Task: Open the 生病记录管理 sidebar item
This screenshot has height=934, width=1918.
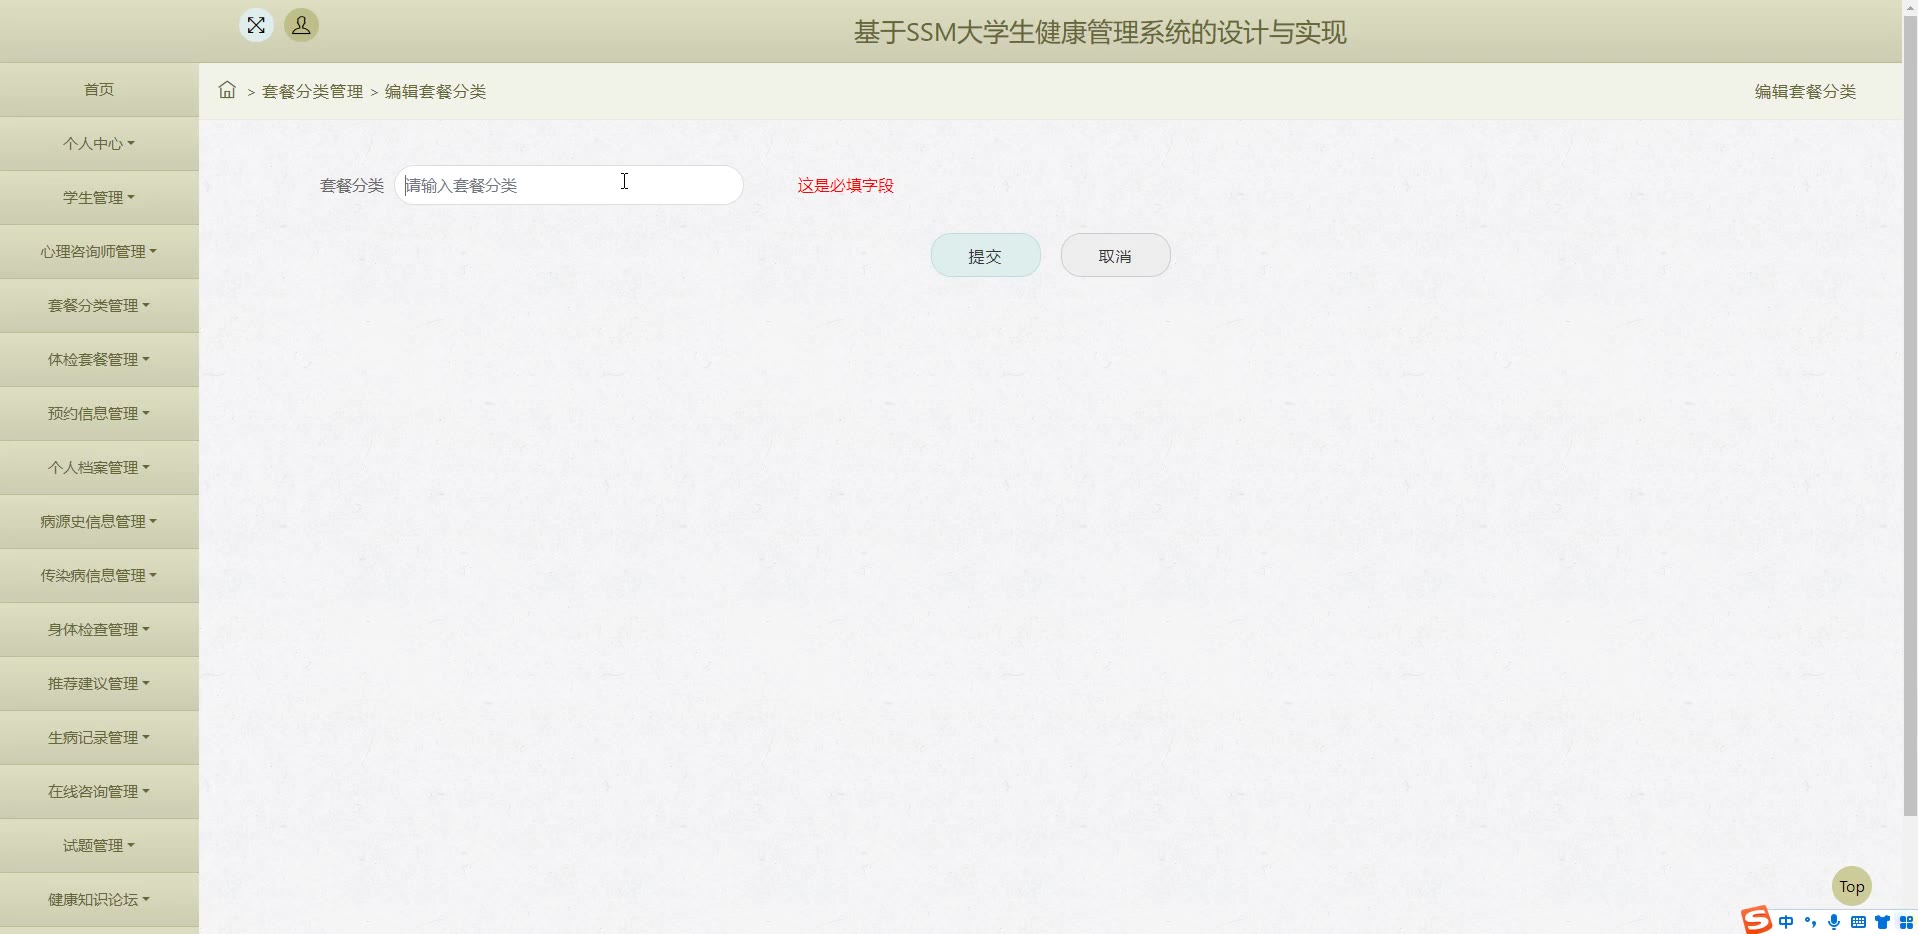Action: [x=99, y=738]
